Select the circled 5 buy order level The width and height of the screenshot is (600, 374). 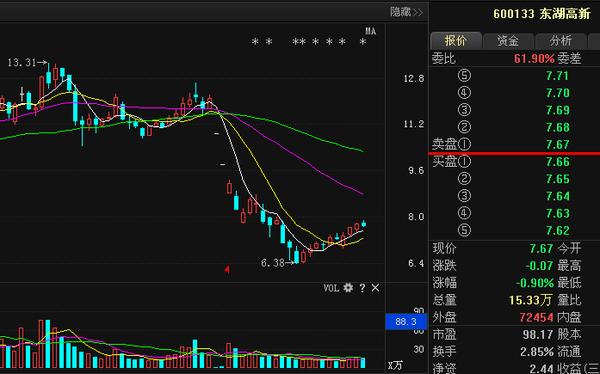click(464, 230)
